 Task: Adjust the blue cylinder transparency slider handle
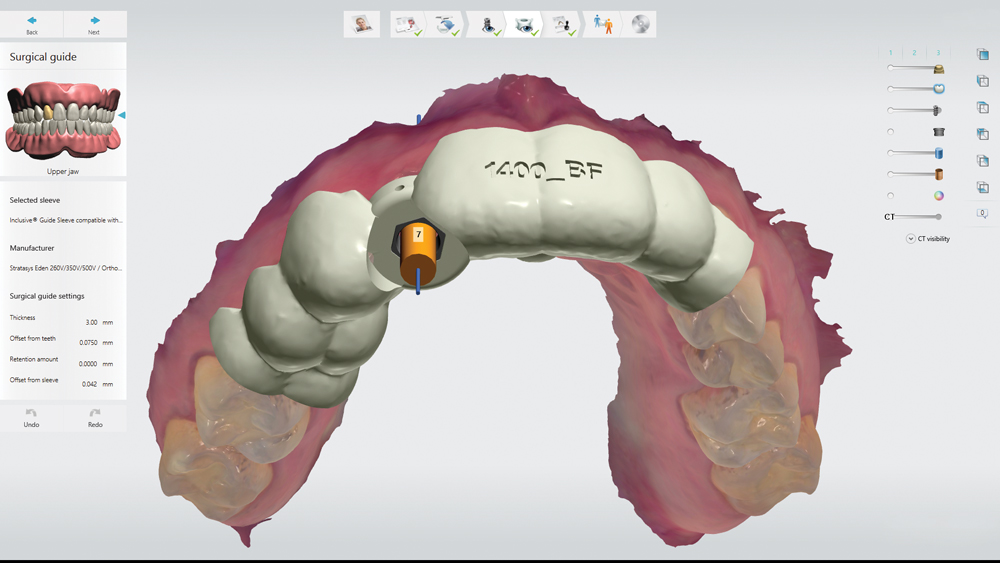939,153
